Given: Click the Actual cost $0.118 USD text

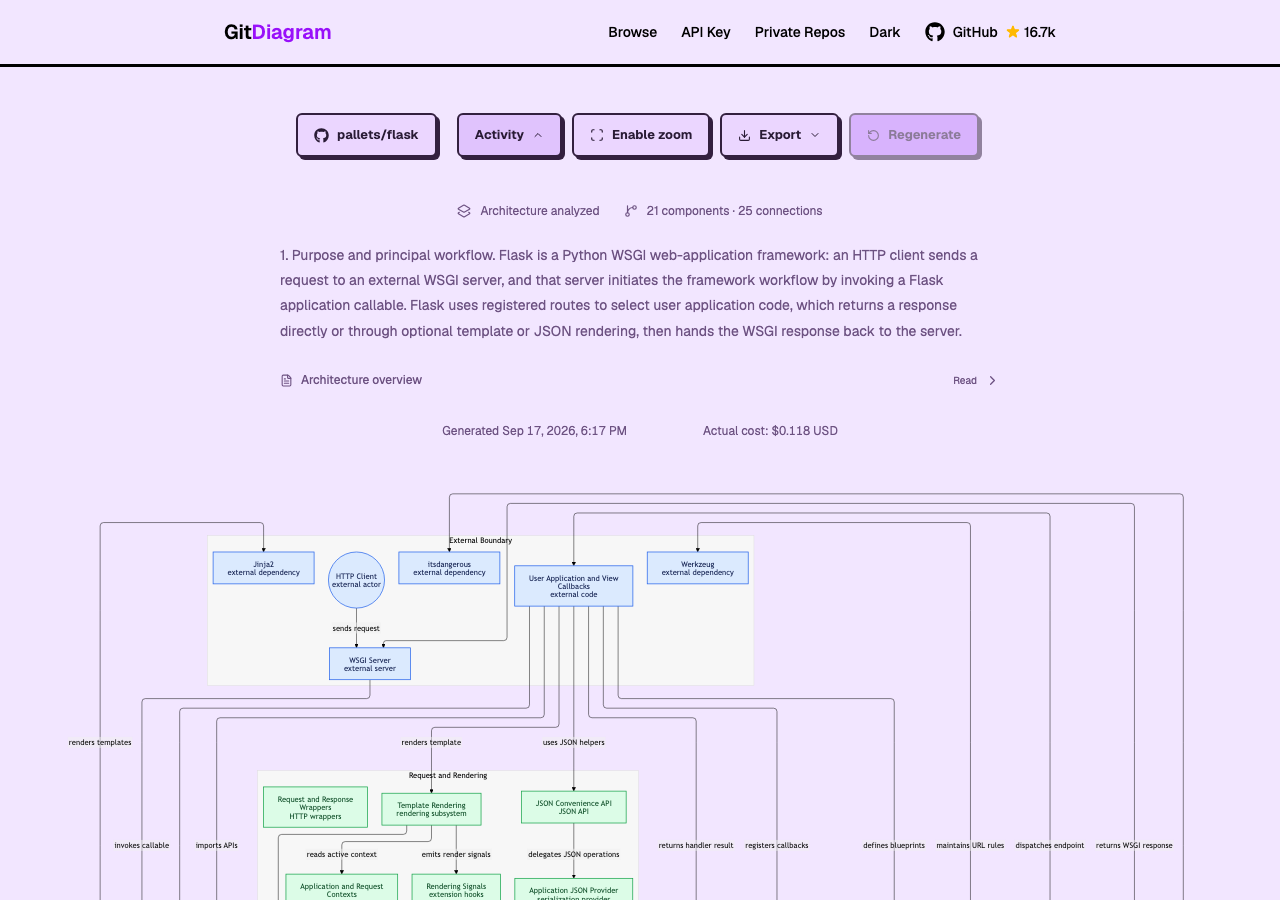Looking at the screenshot, I should (x=770, y=431).
